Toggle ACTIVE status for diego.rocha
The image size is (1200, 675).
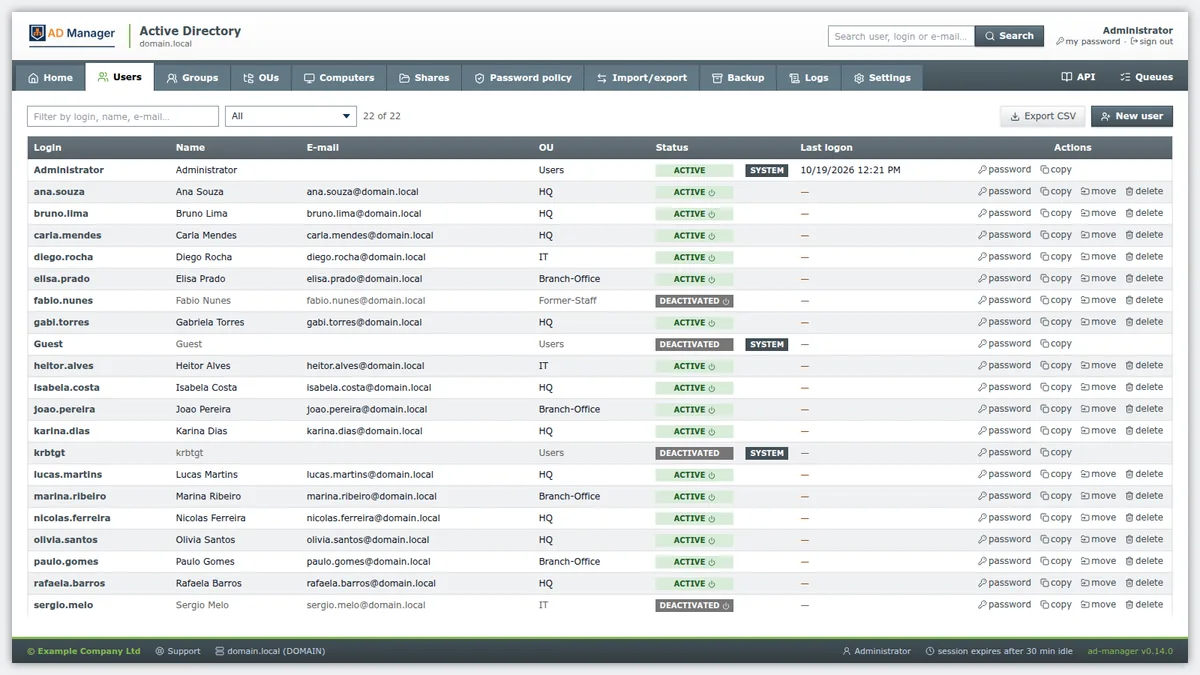[694, 257]
